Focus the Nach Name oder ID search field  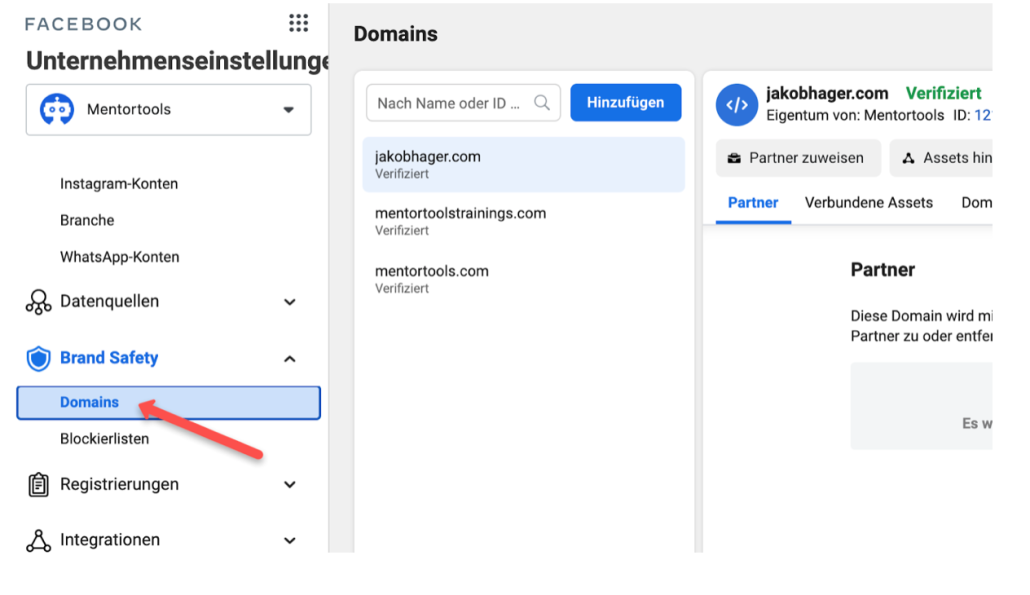pos(463,102)
